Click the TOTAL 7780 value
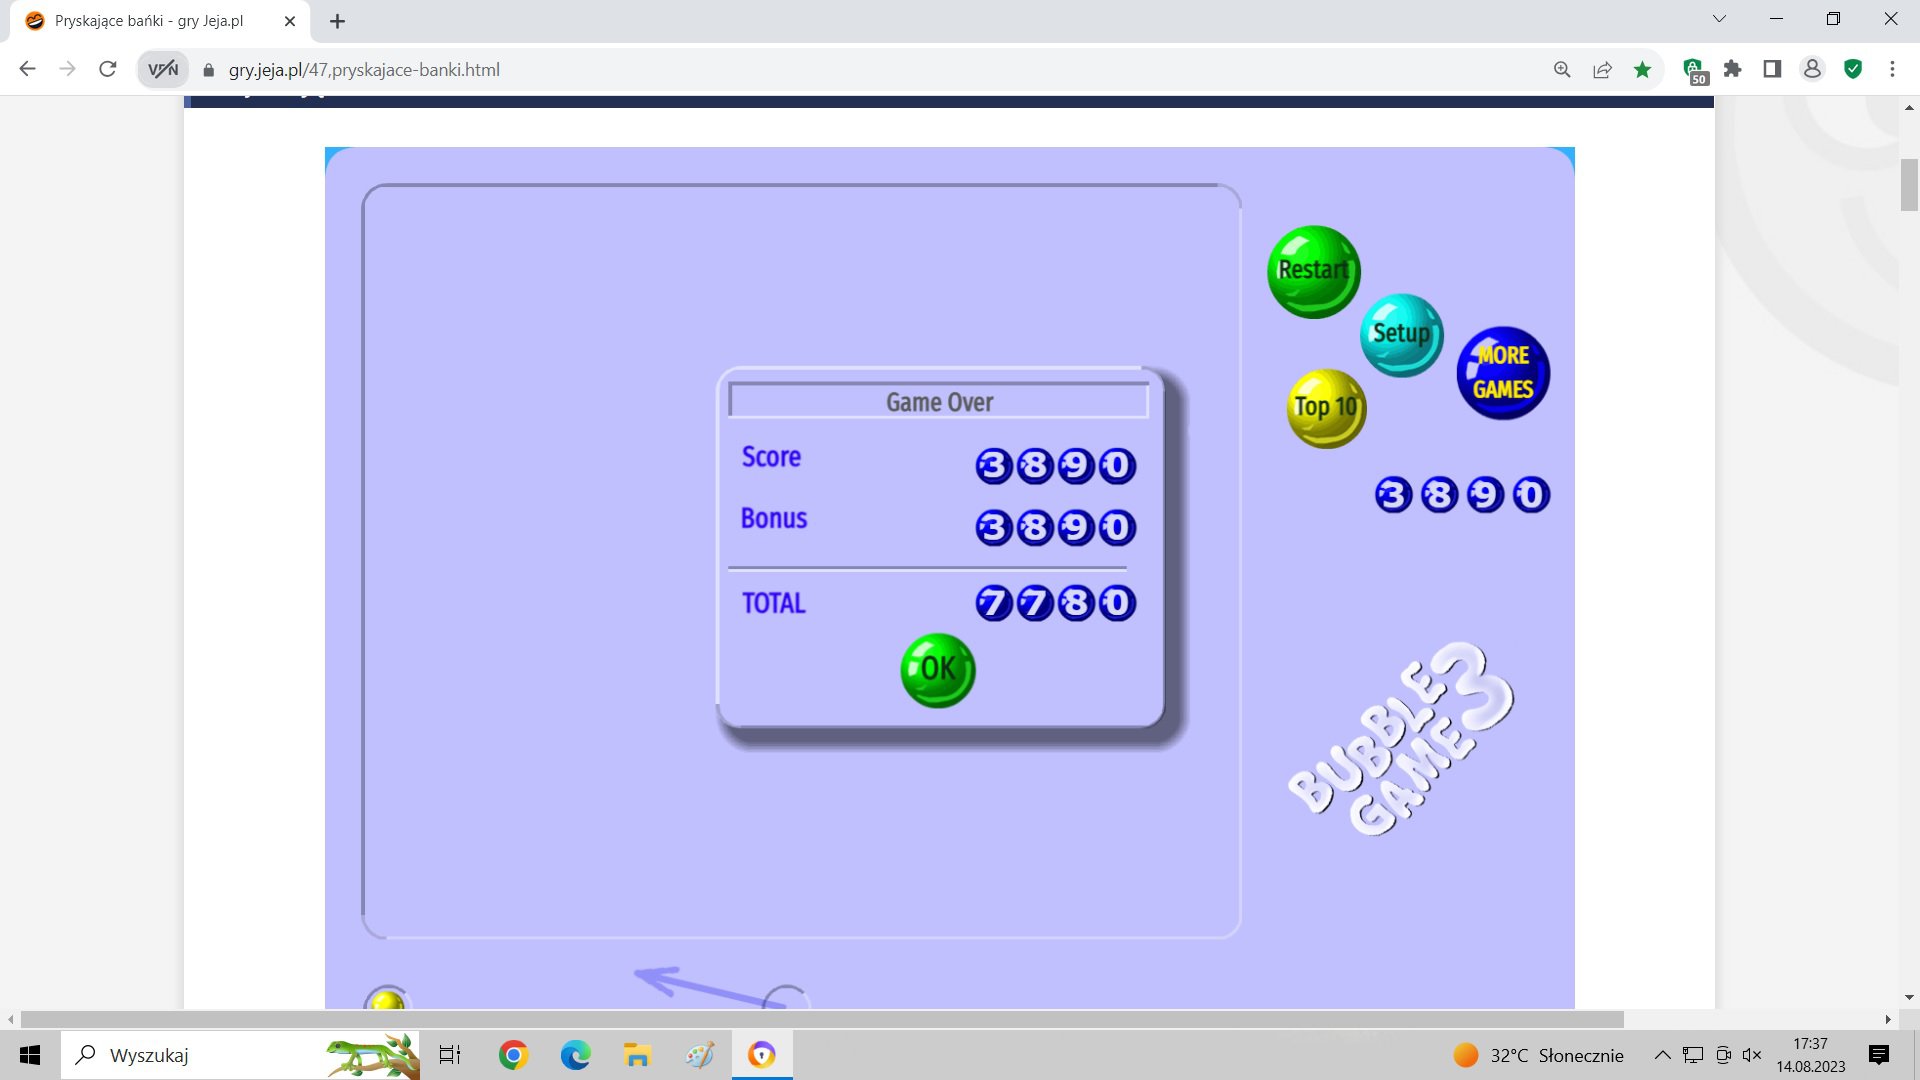Viewport: 1920px width, 1080px height. tap(1055, 603)
